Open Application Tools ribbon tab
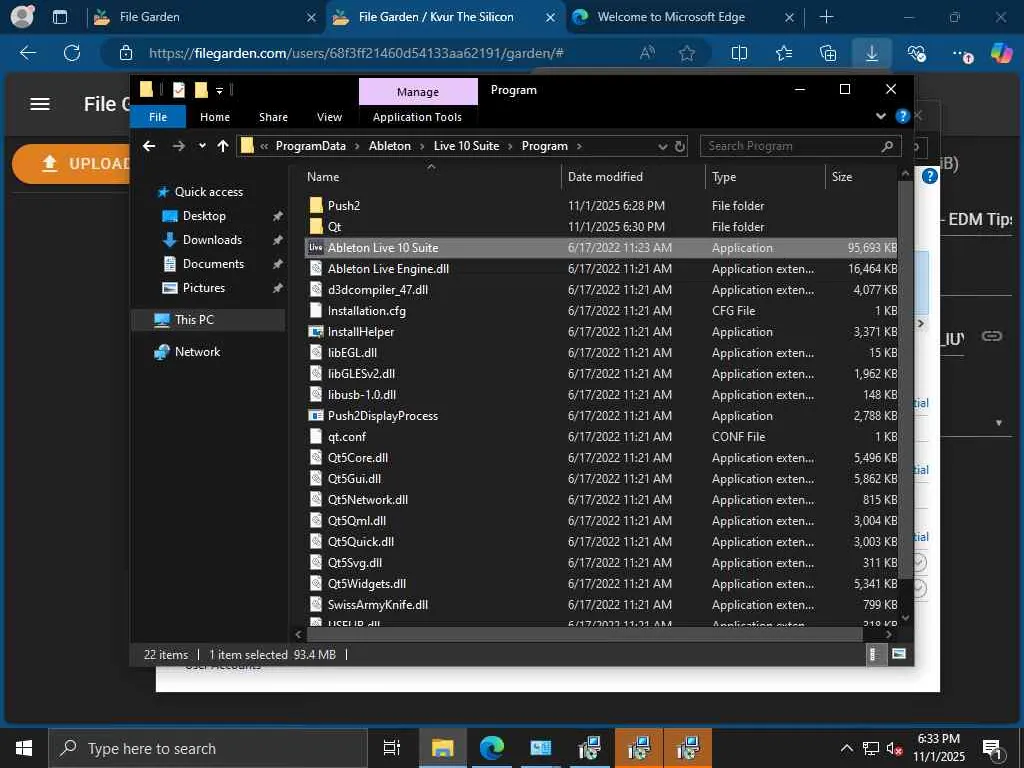Image resolution: width=1024 pixels, height=768 pixels. tap(417, 117)
